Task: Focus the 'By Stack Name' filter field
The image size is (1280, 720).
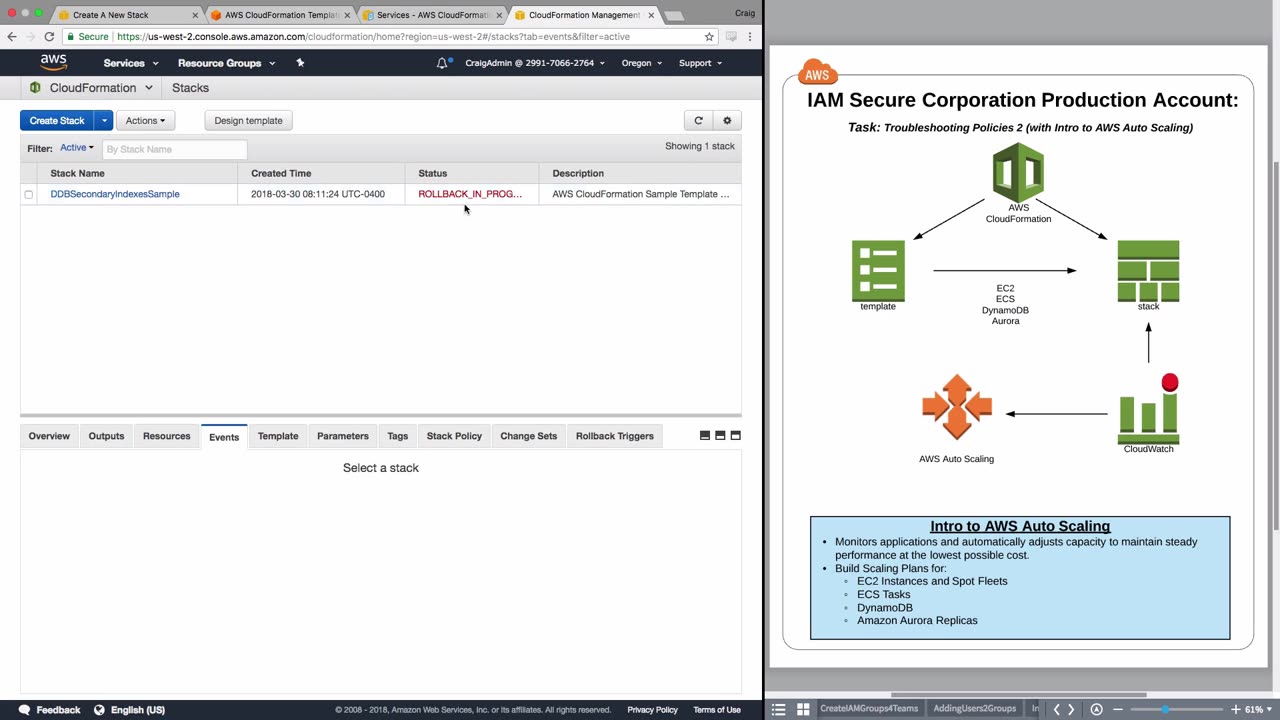Action: 174,149
